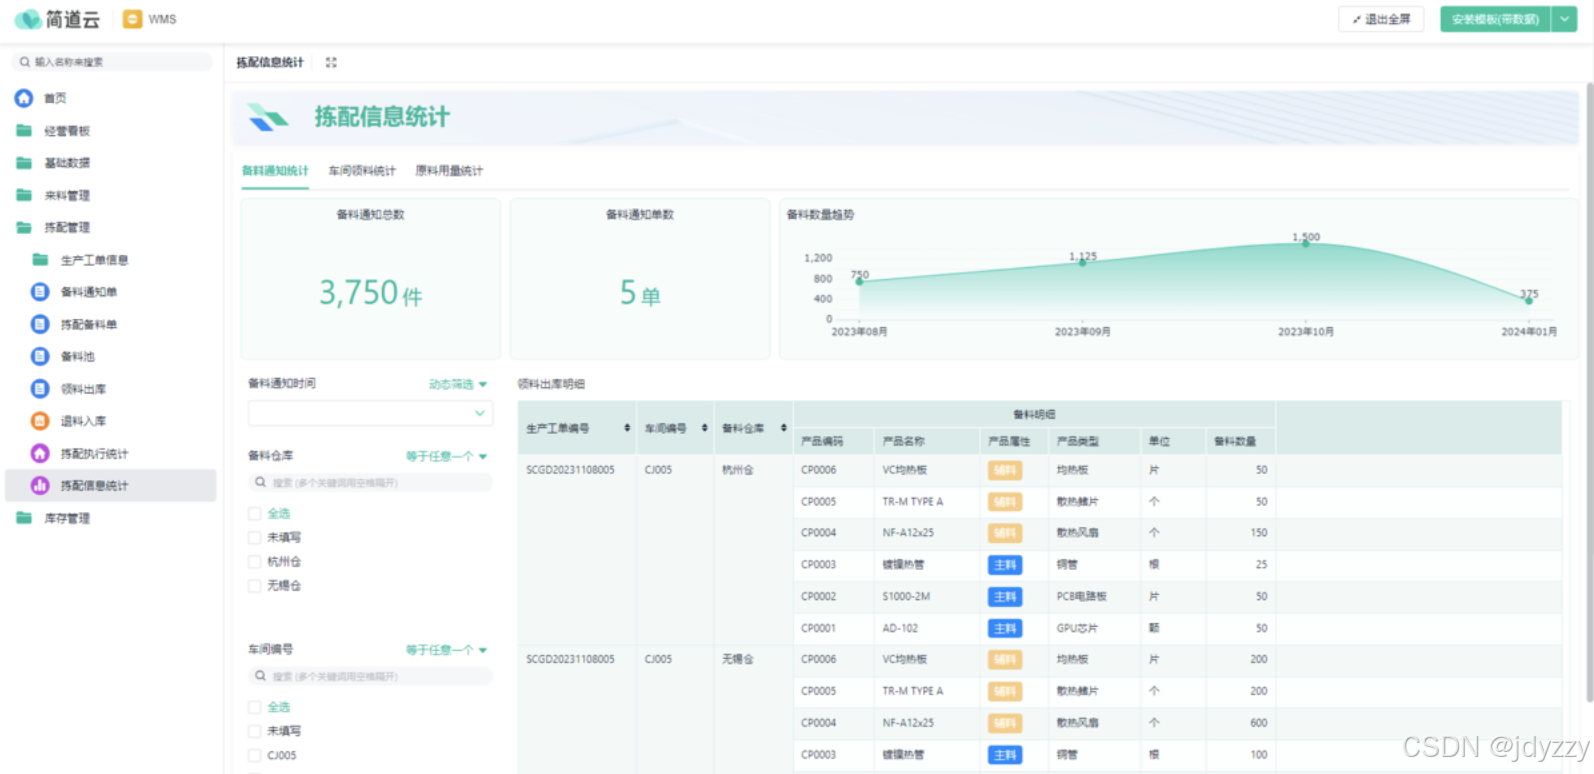
Task: Click search icon in 备料仓库 filter
Action: 260,482
